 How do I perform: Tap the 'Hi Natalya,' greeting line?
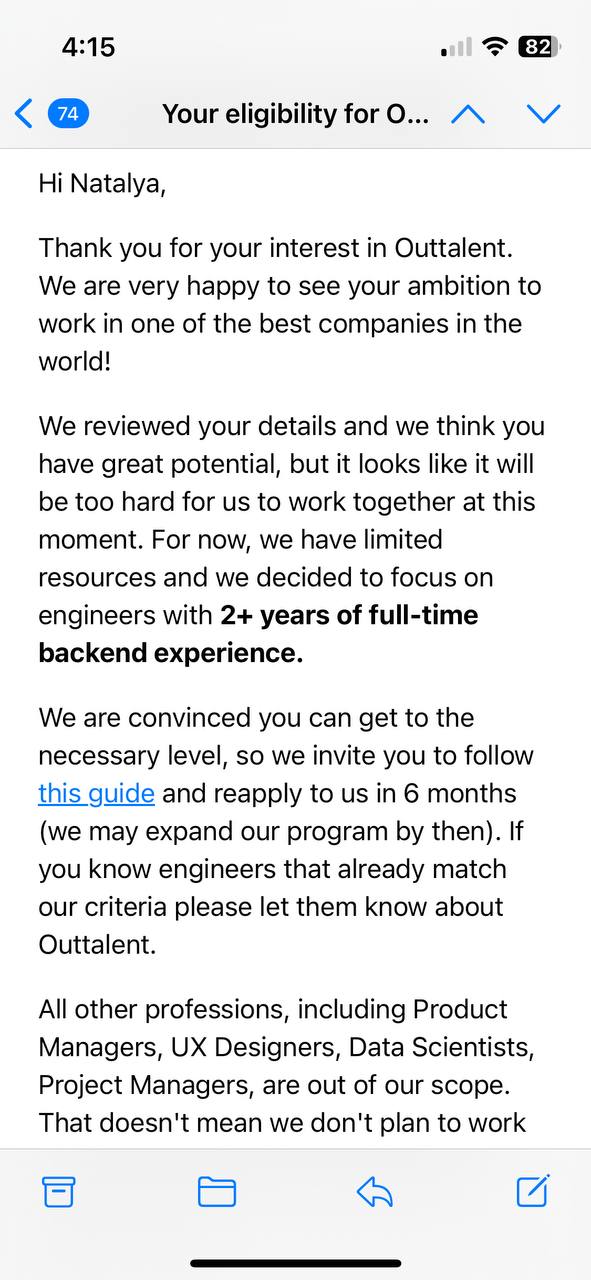[102, 183]
